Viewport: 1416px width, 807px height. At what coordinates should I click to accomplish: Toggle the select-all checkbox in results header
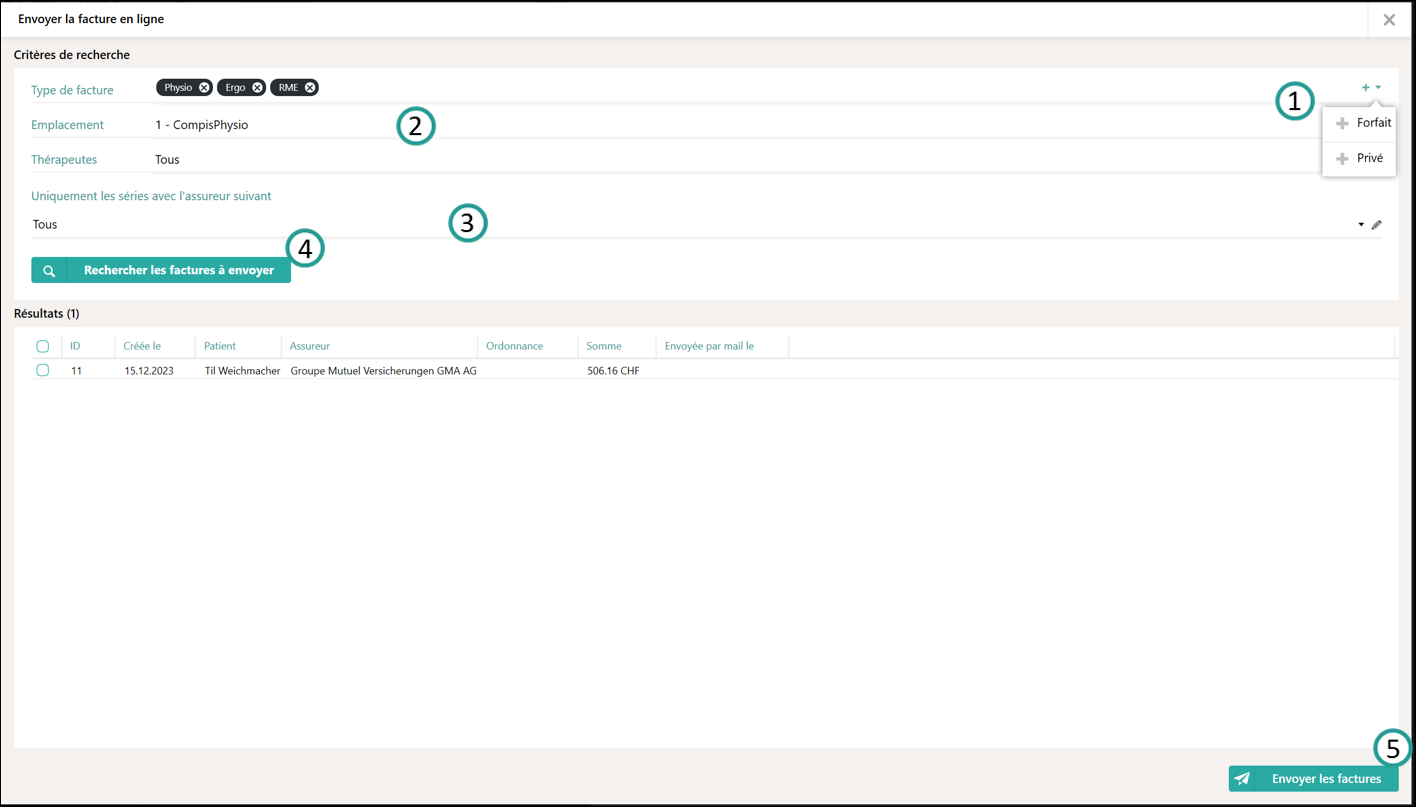point(43,346)
